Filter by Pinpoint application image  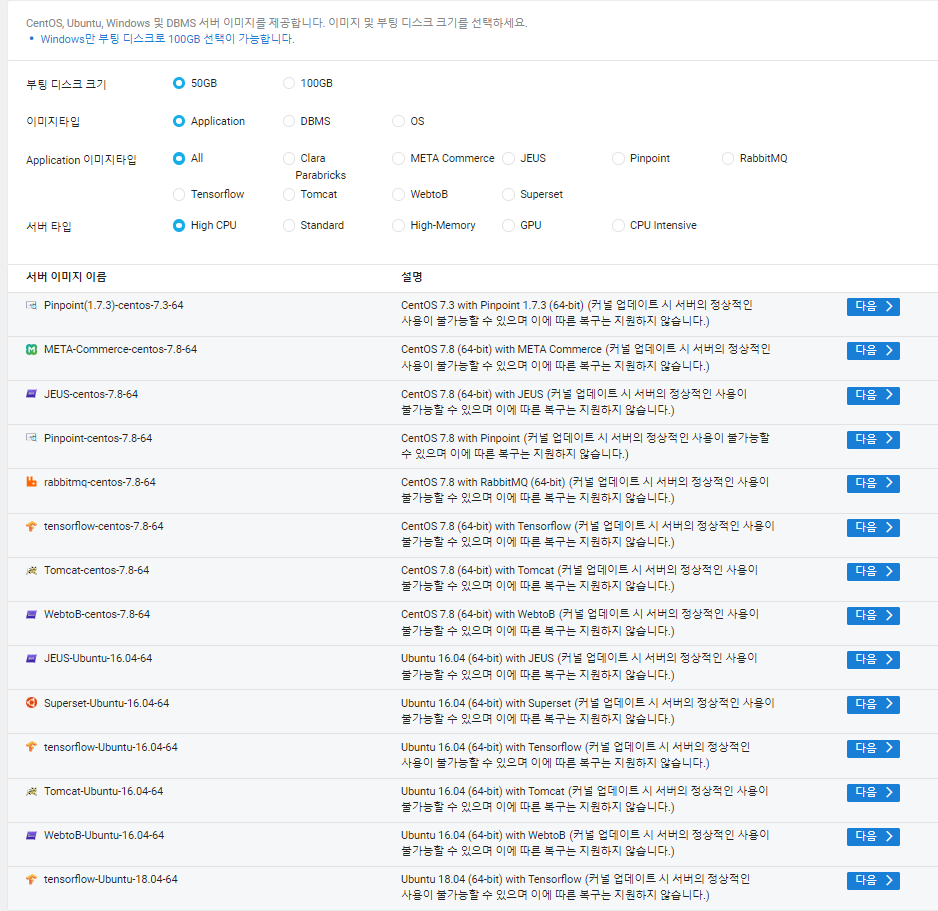point(618,159)
